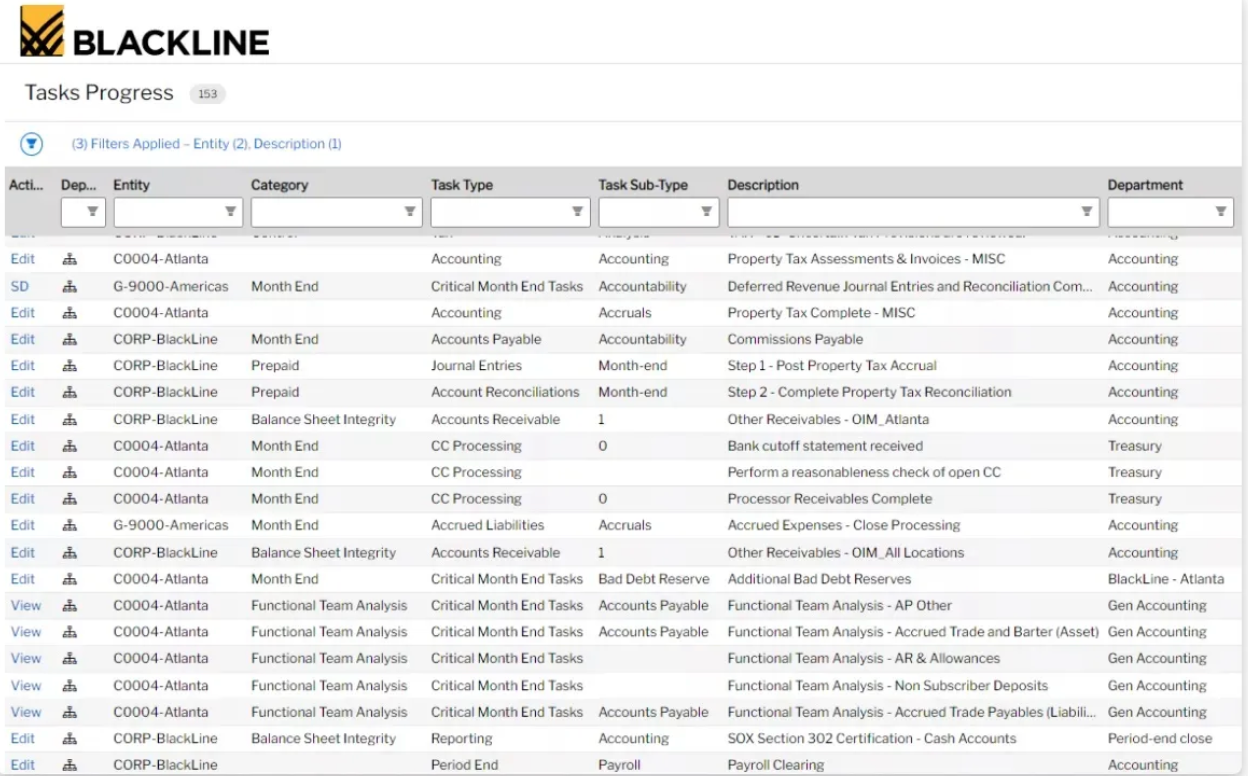Click Edit on Accrued Expenses - Close Processing row
1248x776 pixels.
tap(22, 525)
